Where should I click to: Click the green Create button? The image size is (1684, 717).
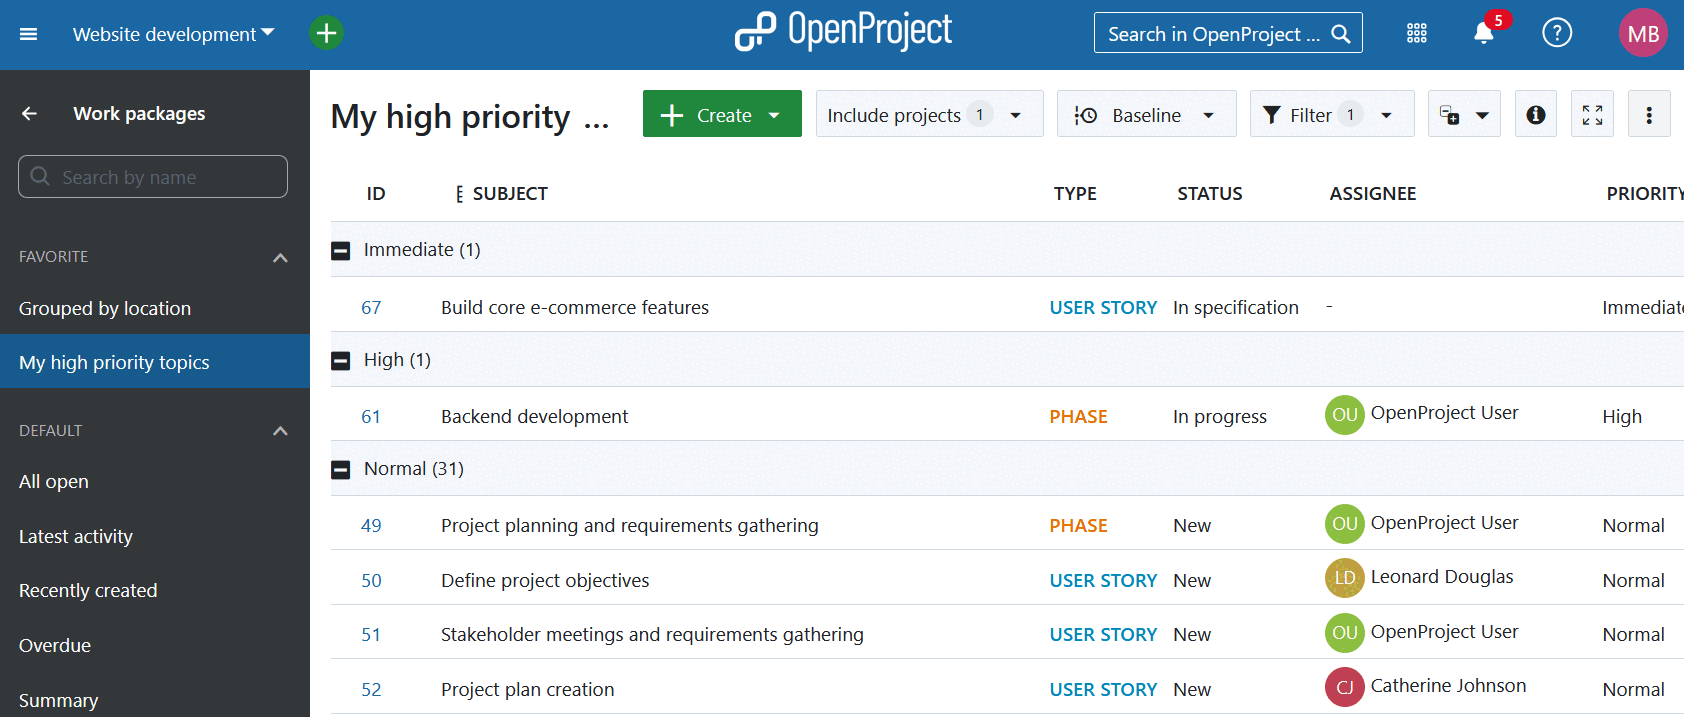point(721,115)
